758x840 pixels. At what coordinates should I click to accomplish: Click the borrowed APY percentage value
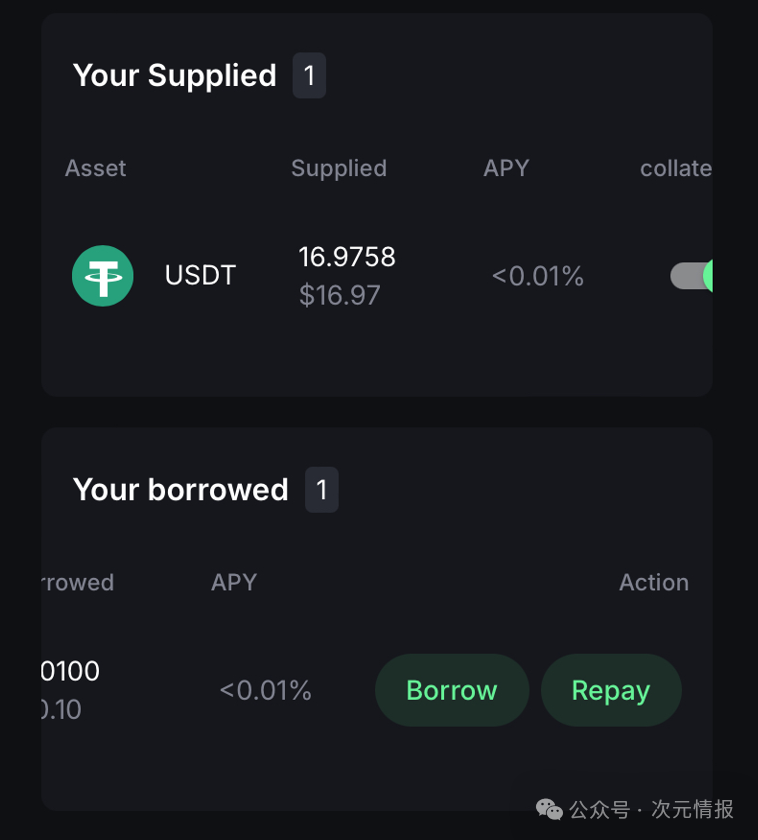[x=265, y=690]
